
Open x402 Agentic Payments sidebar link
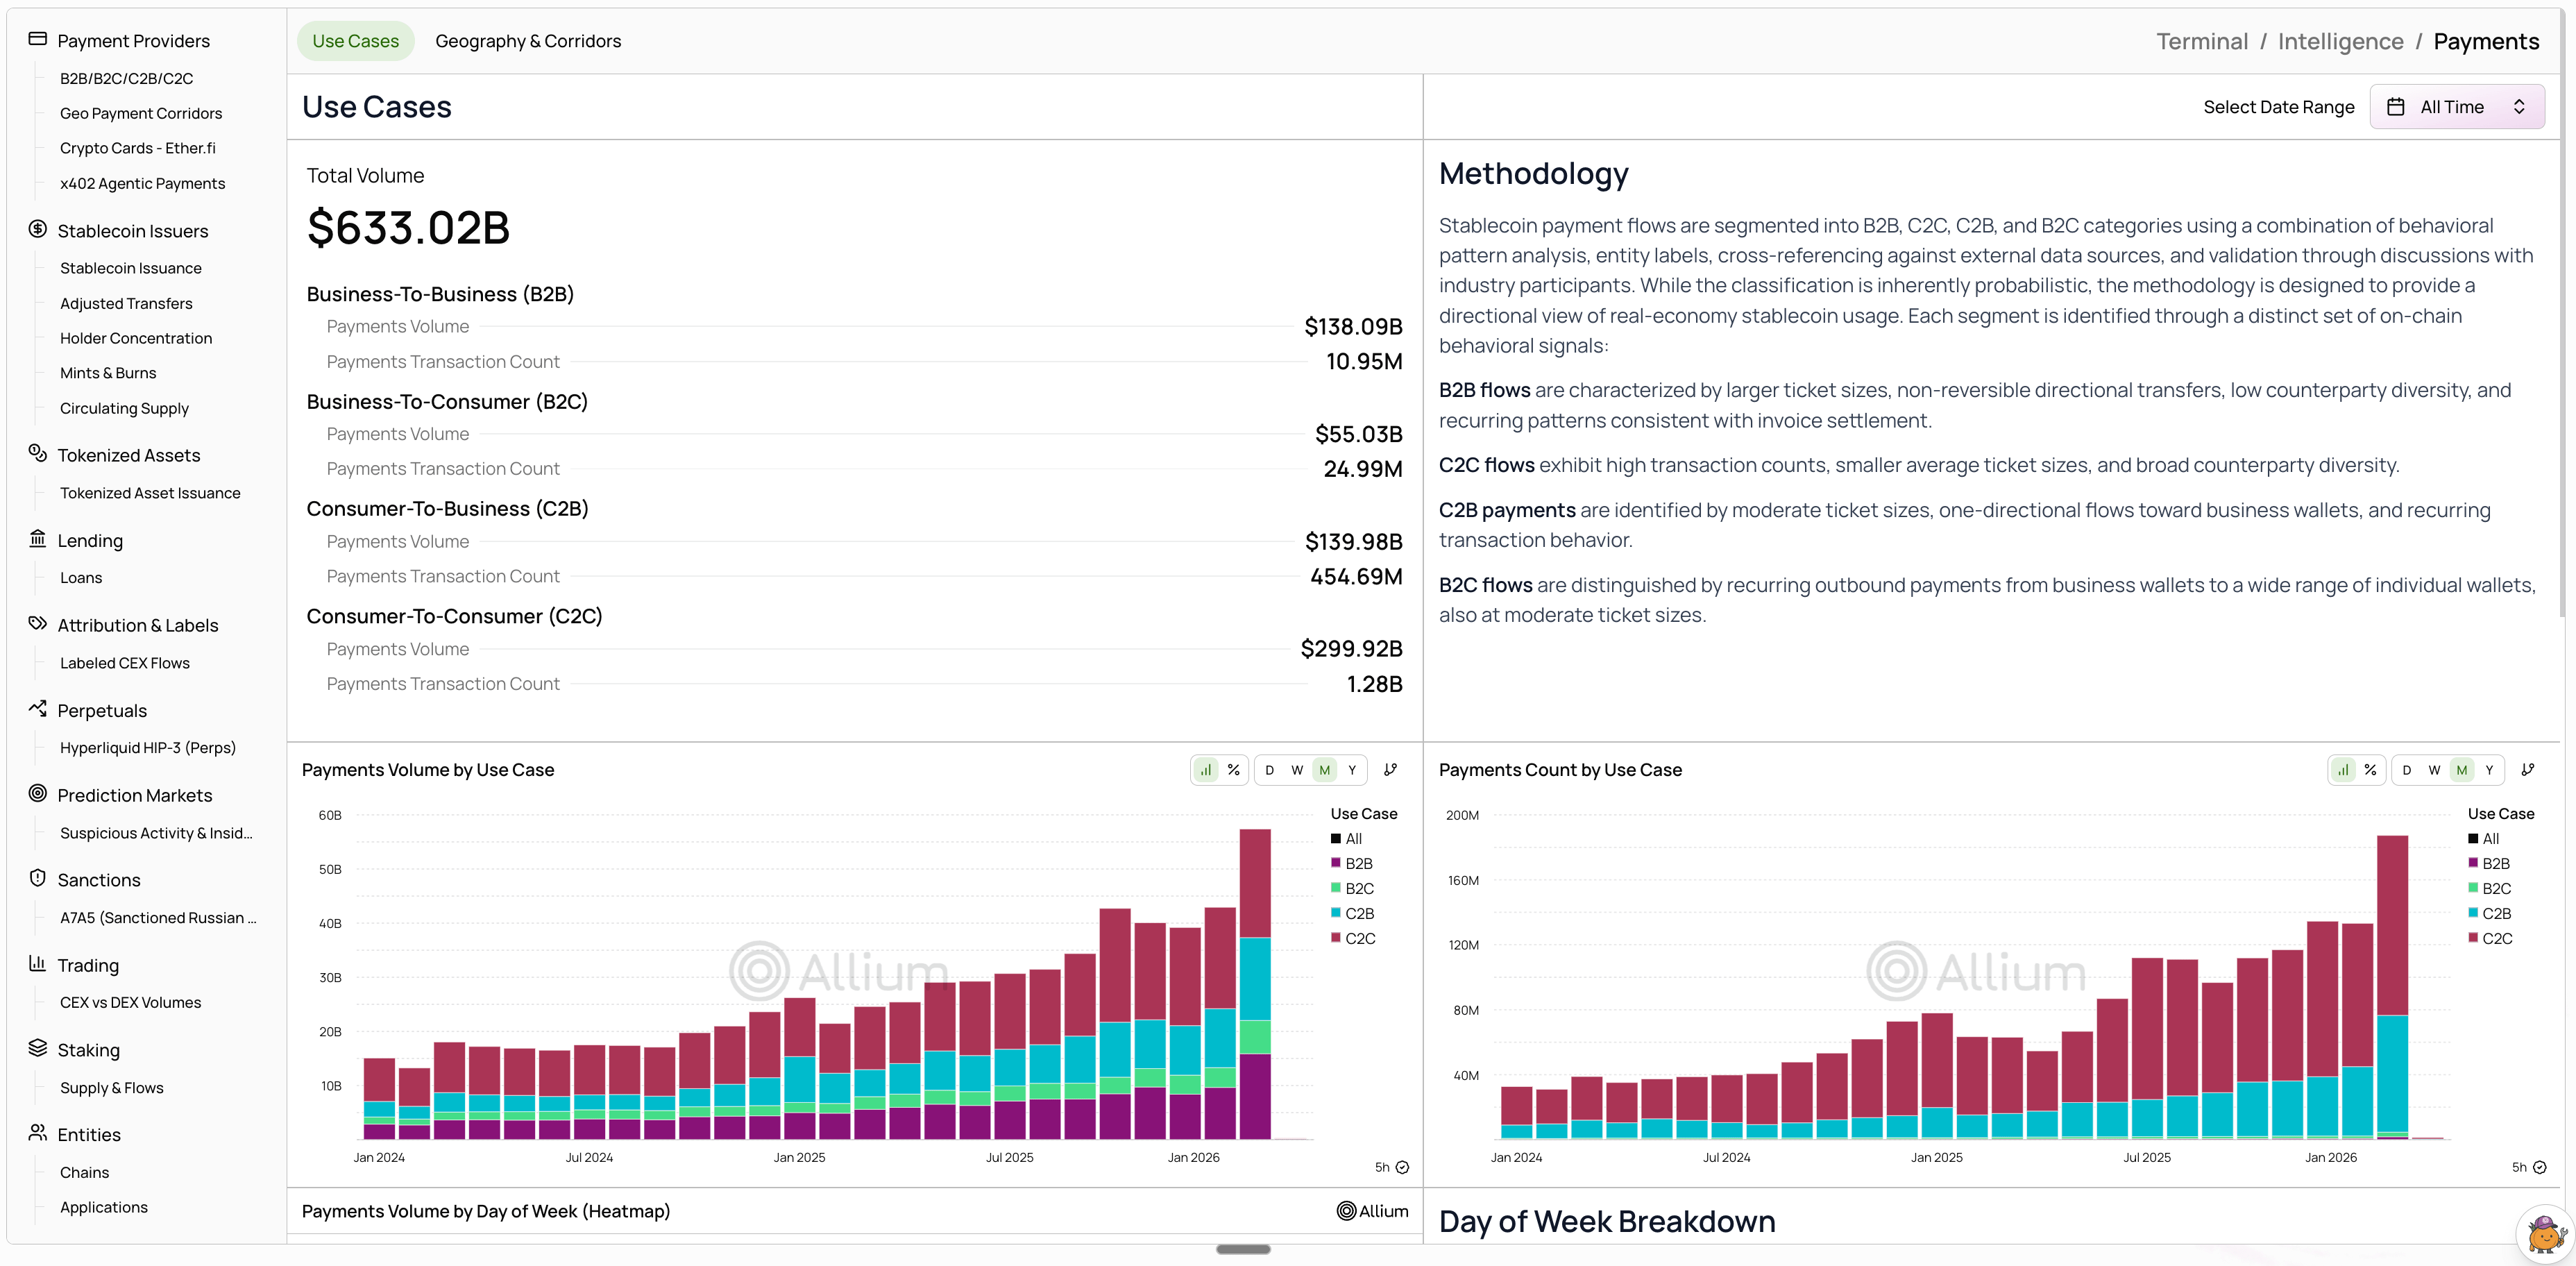click(x=142, y=183)
